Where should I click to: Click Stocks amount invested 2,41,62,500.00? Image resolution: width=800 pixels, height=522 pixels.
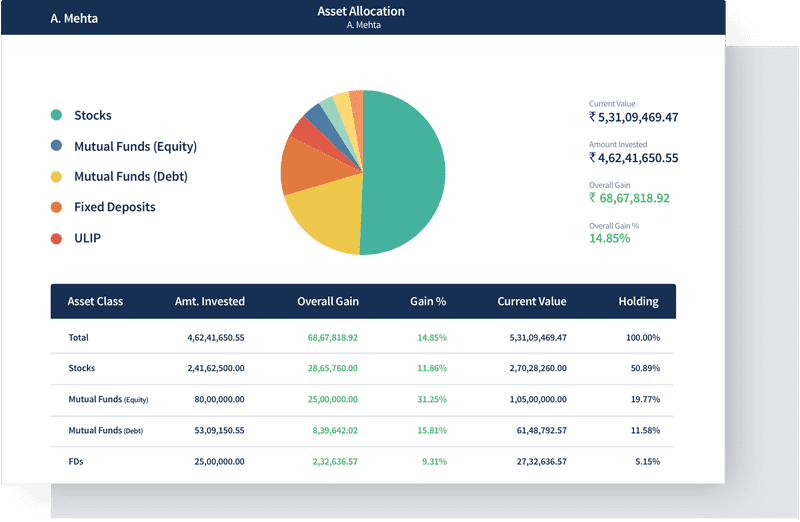pos(216,368)
